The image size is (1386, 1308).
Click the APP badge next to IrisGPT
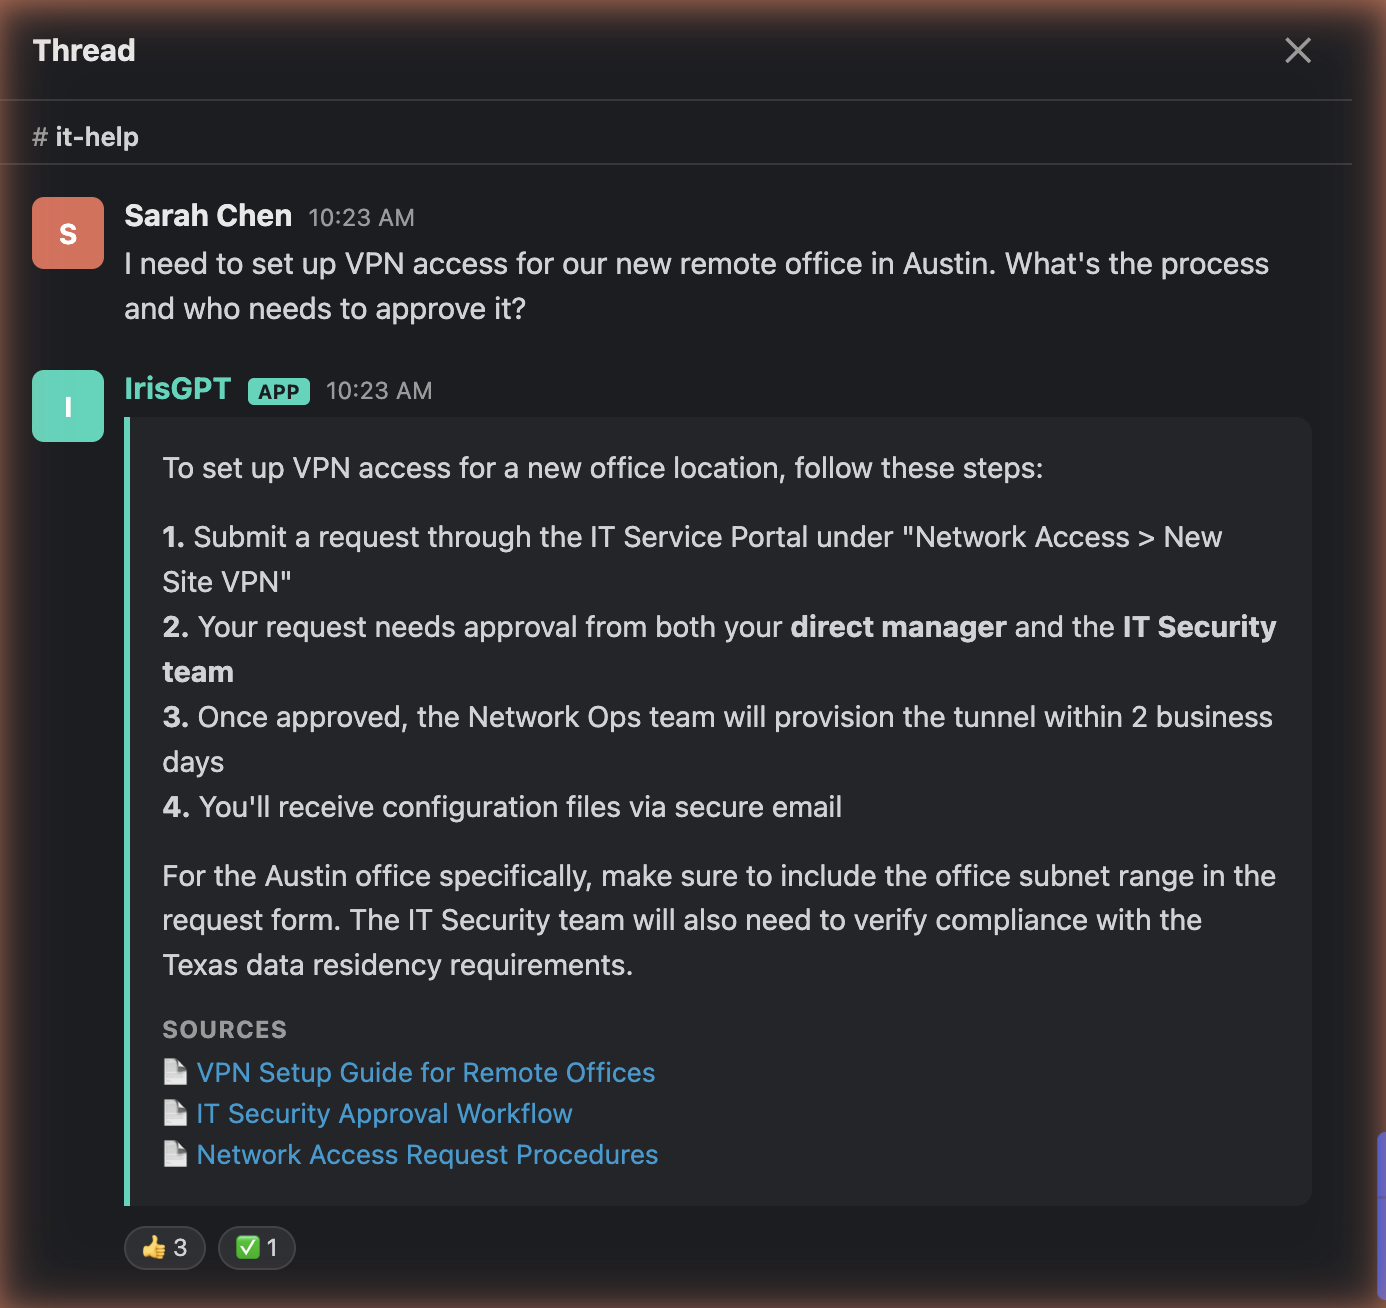278,391
